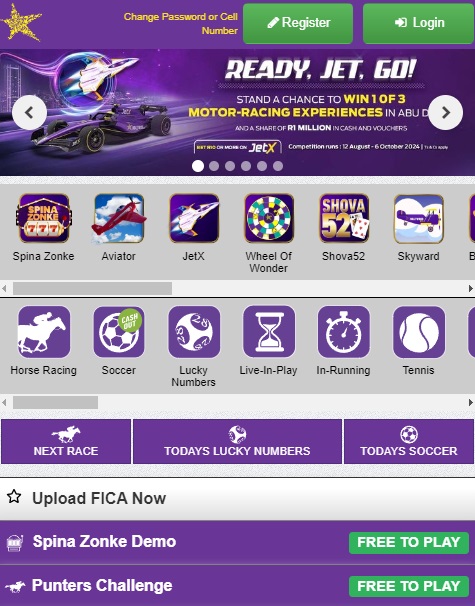Go to next banner slide arrow
The image size is (475, 606).
446,112
